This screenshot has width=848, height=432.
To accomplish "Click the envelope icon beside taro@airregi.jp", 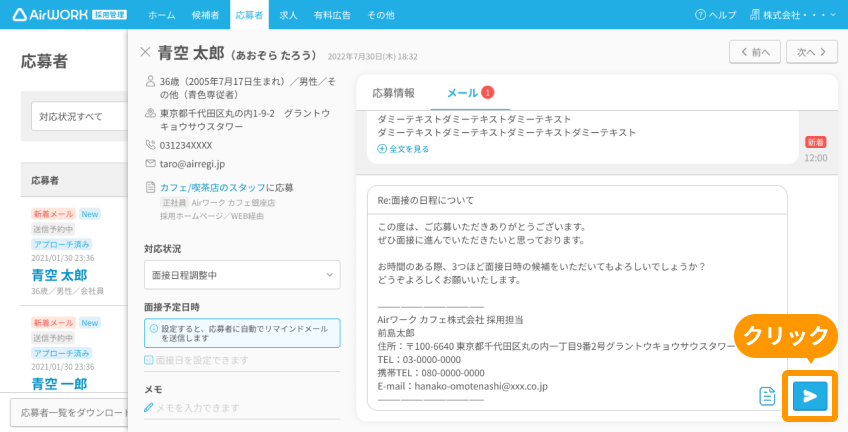I will click(x=150, y=163).
